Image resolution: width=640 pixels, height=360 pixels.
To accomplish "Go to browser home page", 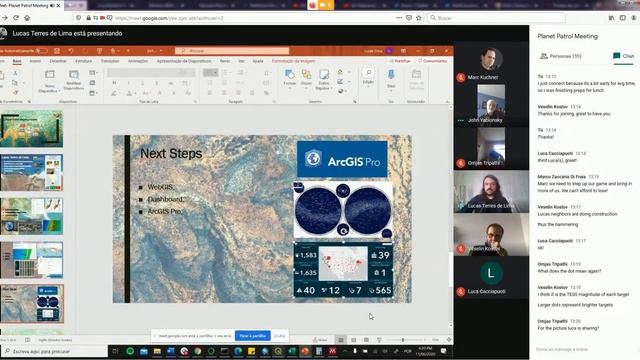I will tap(27, 18).
